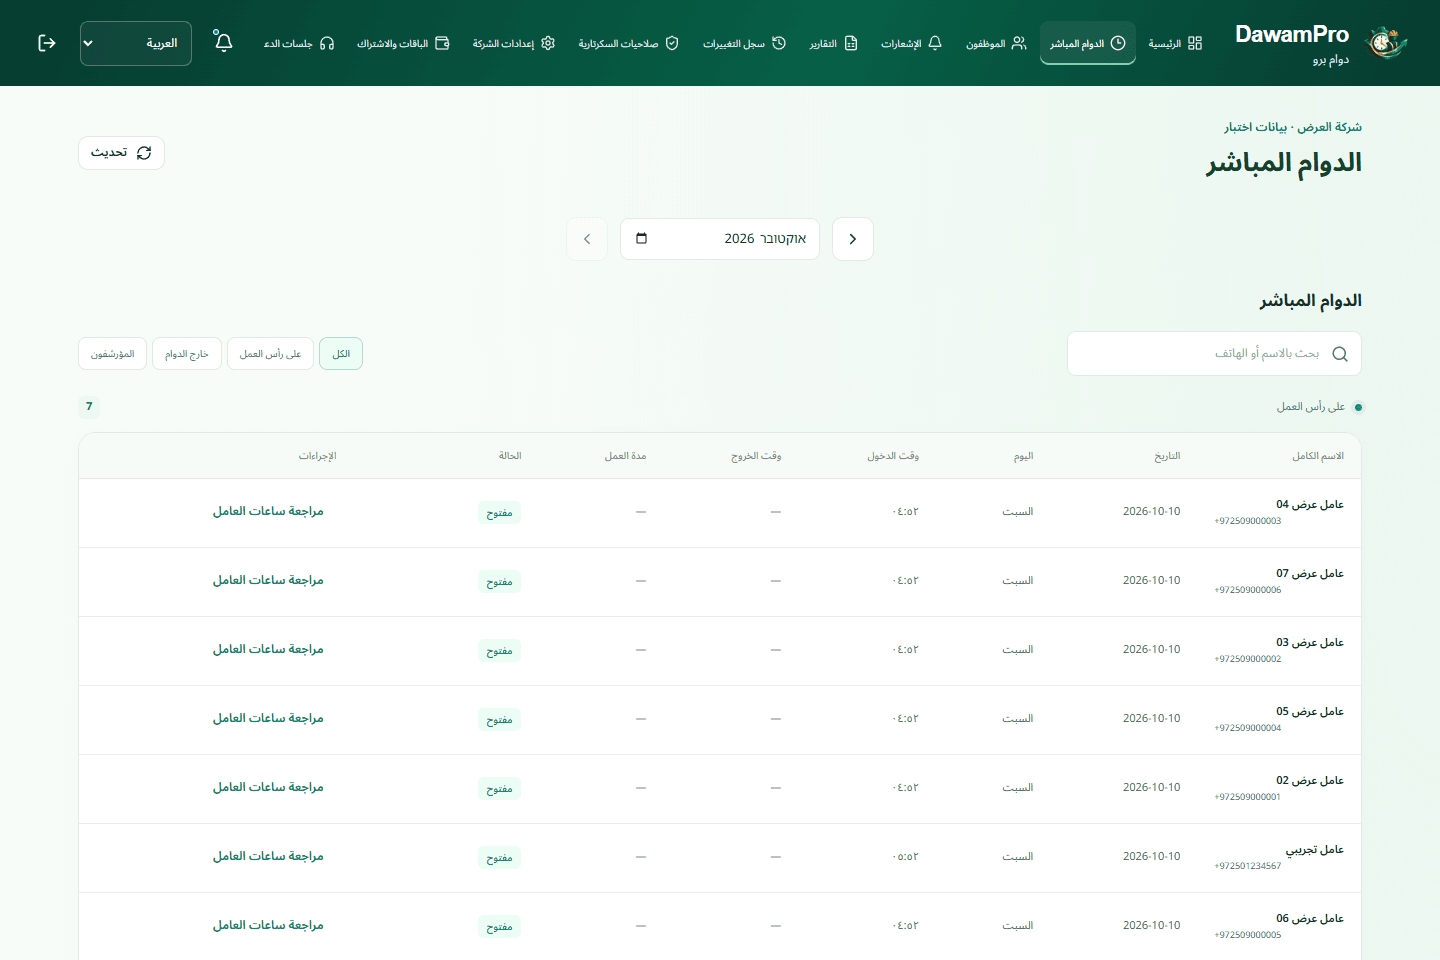Select the المؤرشفون filter chip
The width and height of the screenshot is (1440, 960).
coord(113,354)
